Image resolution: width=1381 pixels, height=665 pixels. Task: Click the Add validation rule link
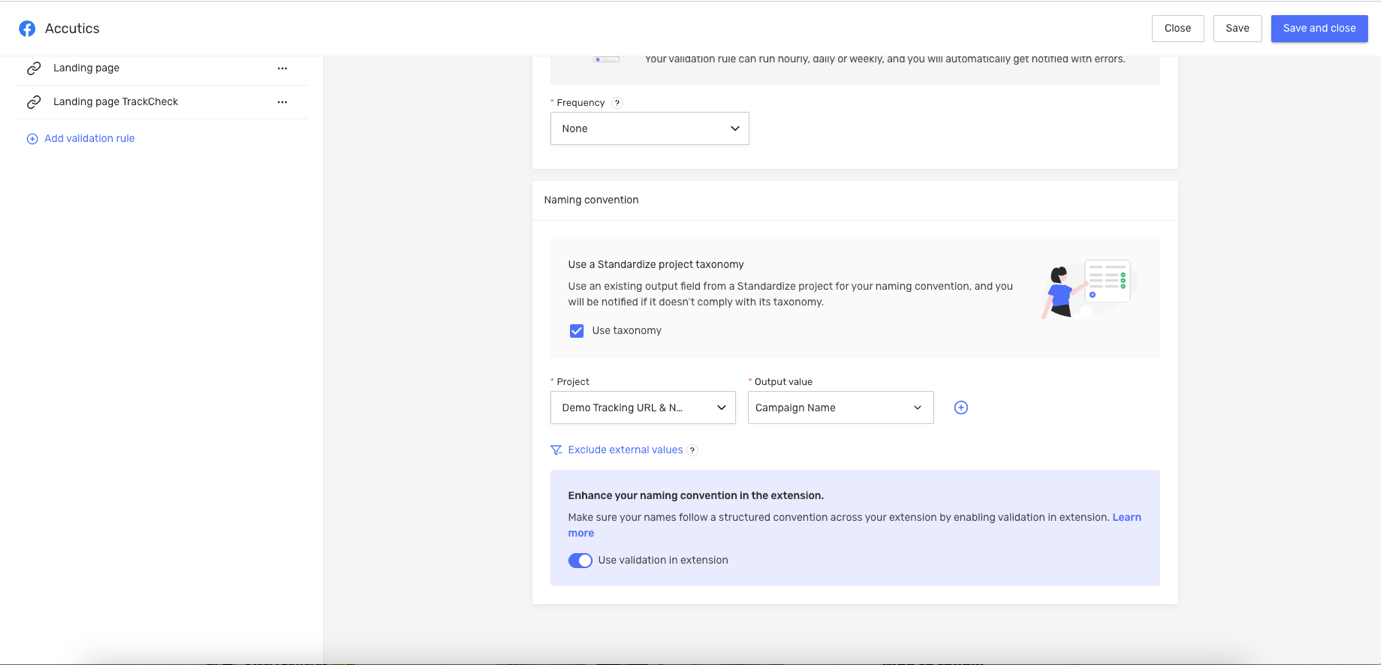click(89, 139)
